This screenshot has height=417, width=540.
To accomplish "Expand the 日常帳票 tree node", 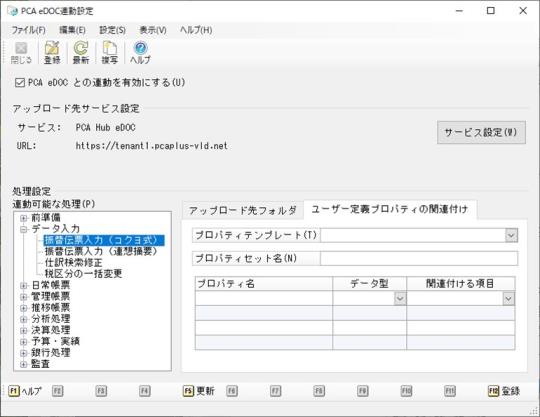I will pyautogui.click(x=23, y=285).
